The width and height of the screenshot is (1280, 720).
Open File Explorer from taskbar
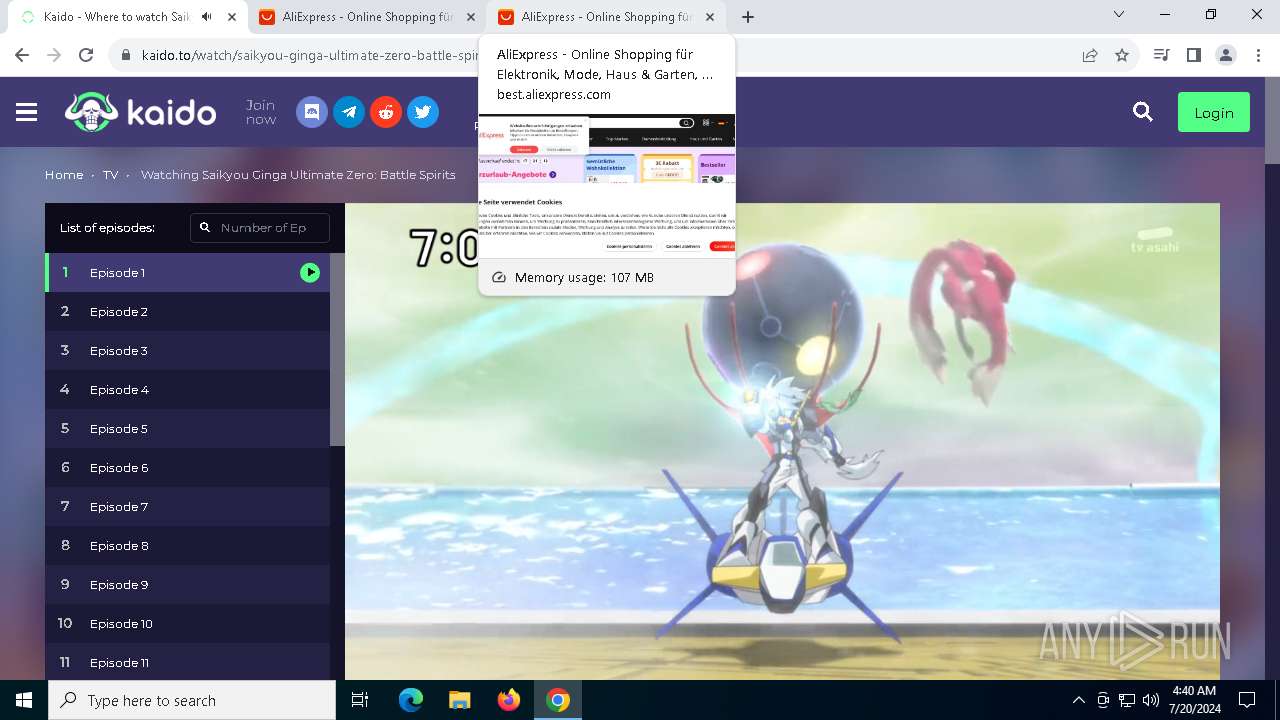460,700
